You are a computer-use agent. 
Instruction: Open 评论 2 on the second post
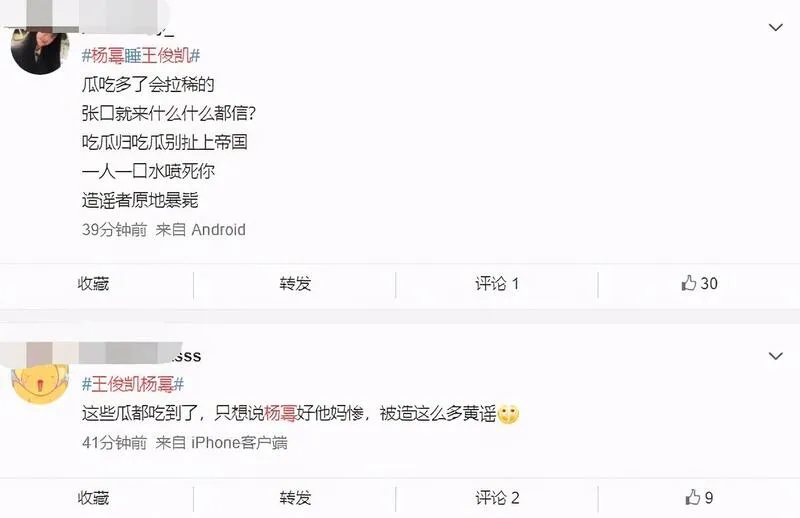497,498
